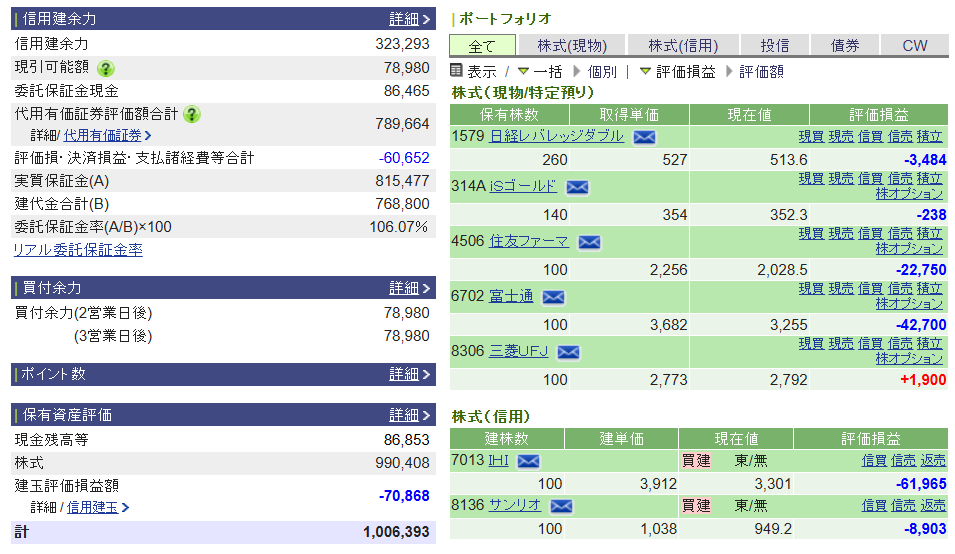955x554 pixels.
Task: Click the help icon next to 現引可能額
Action: pos(106,68)
